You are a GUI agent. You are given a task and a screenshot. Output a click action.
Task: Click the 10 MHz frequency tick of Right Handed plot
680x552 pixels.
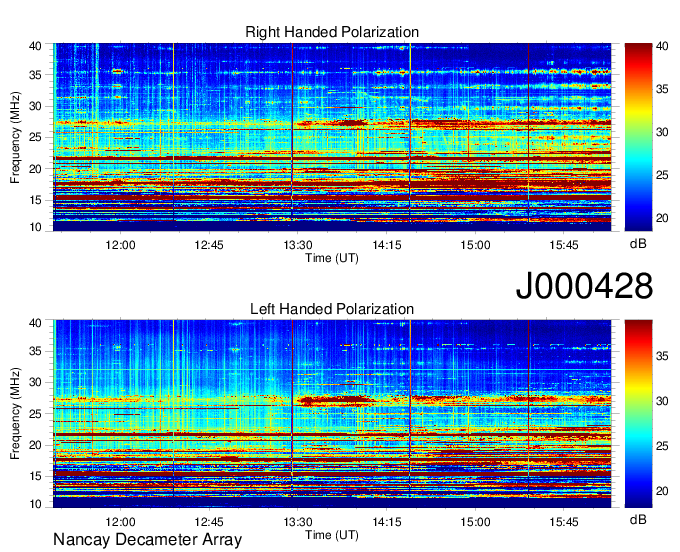click(35, 227)
